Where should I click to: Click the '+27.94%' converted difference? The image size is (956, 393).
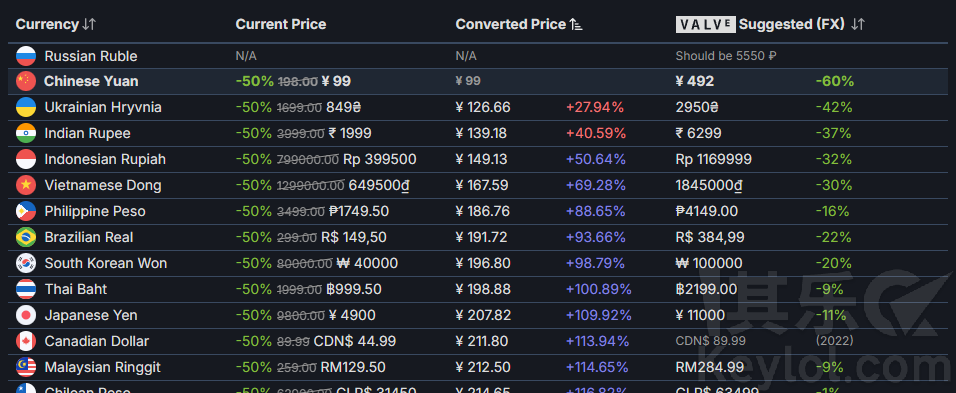pos(595,107)
